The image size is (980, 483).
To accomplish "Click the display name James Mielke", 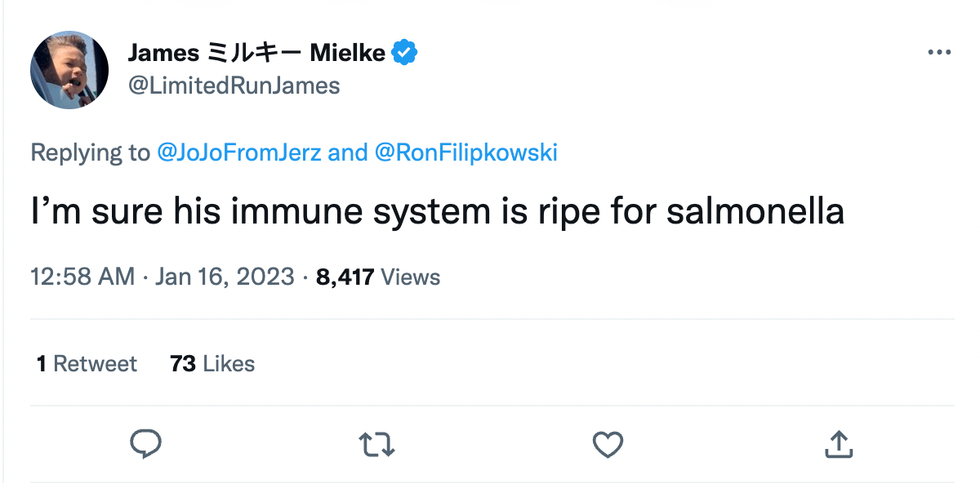I will point(256,53).
